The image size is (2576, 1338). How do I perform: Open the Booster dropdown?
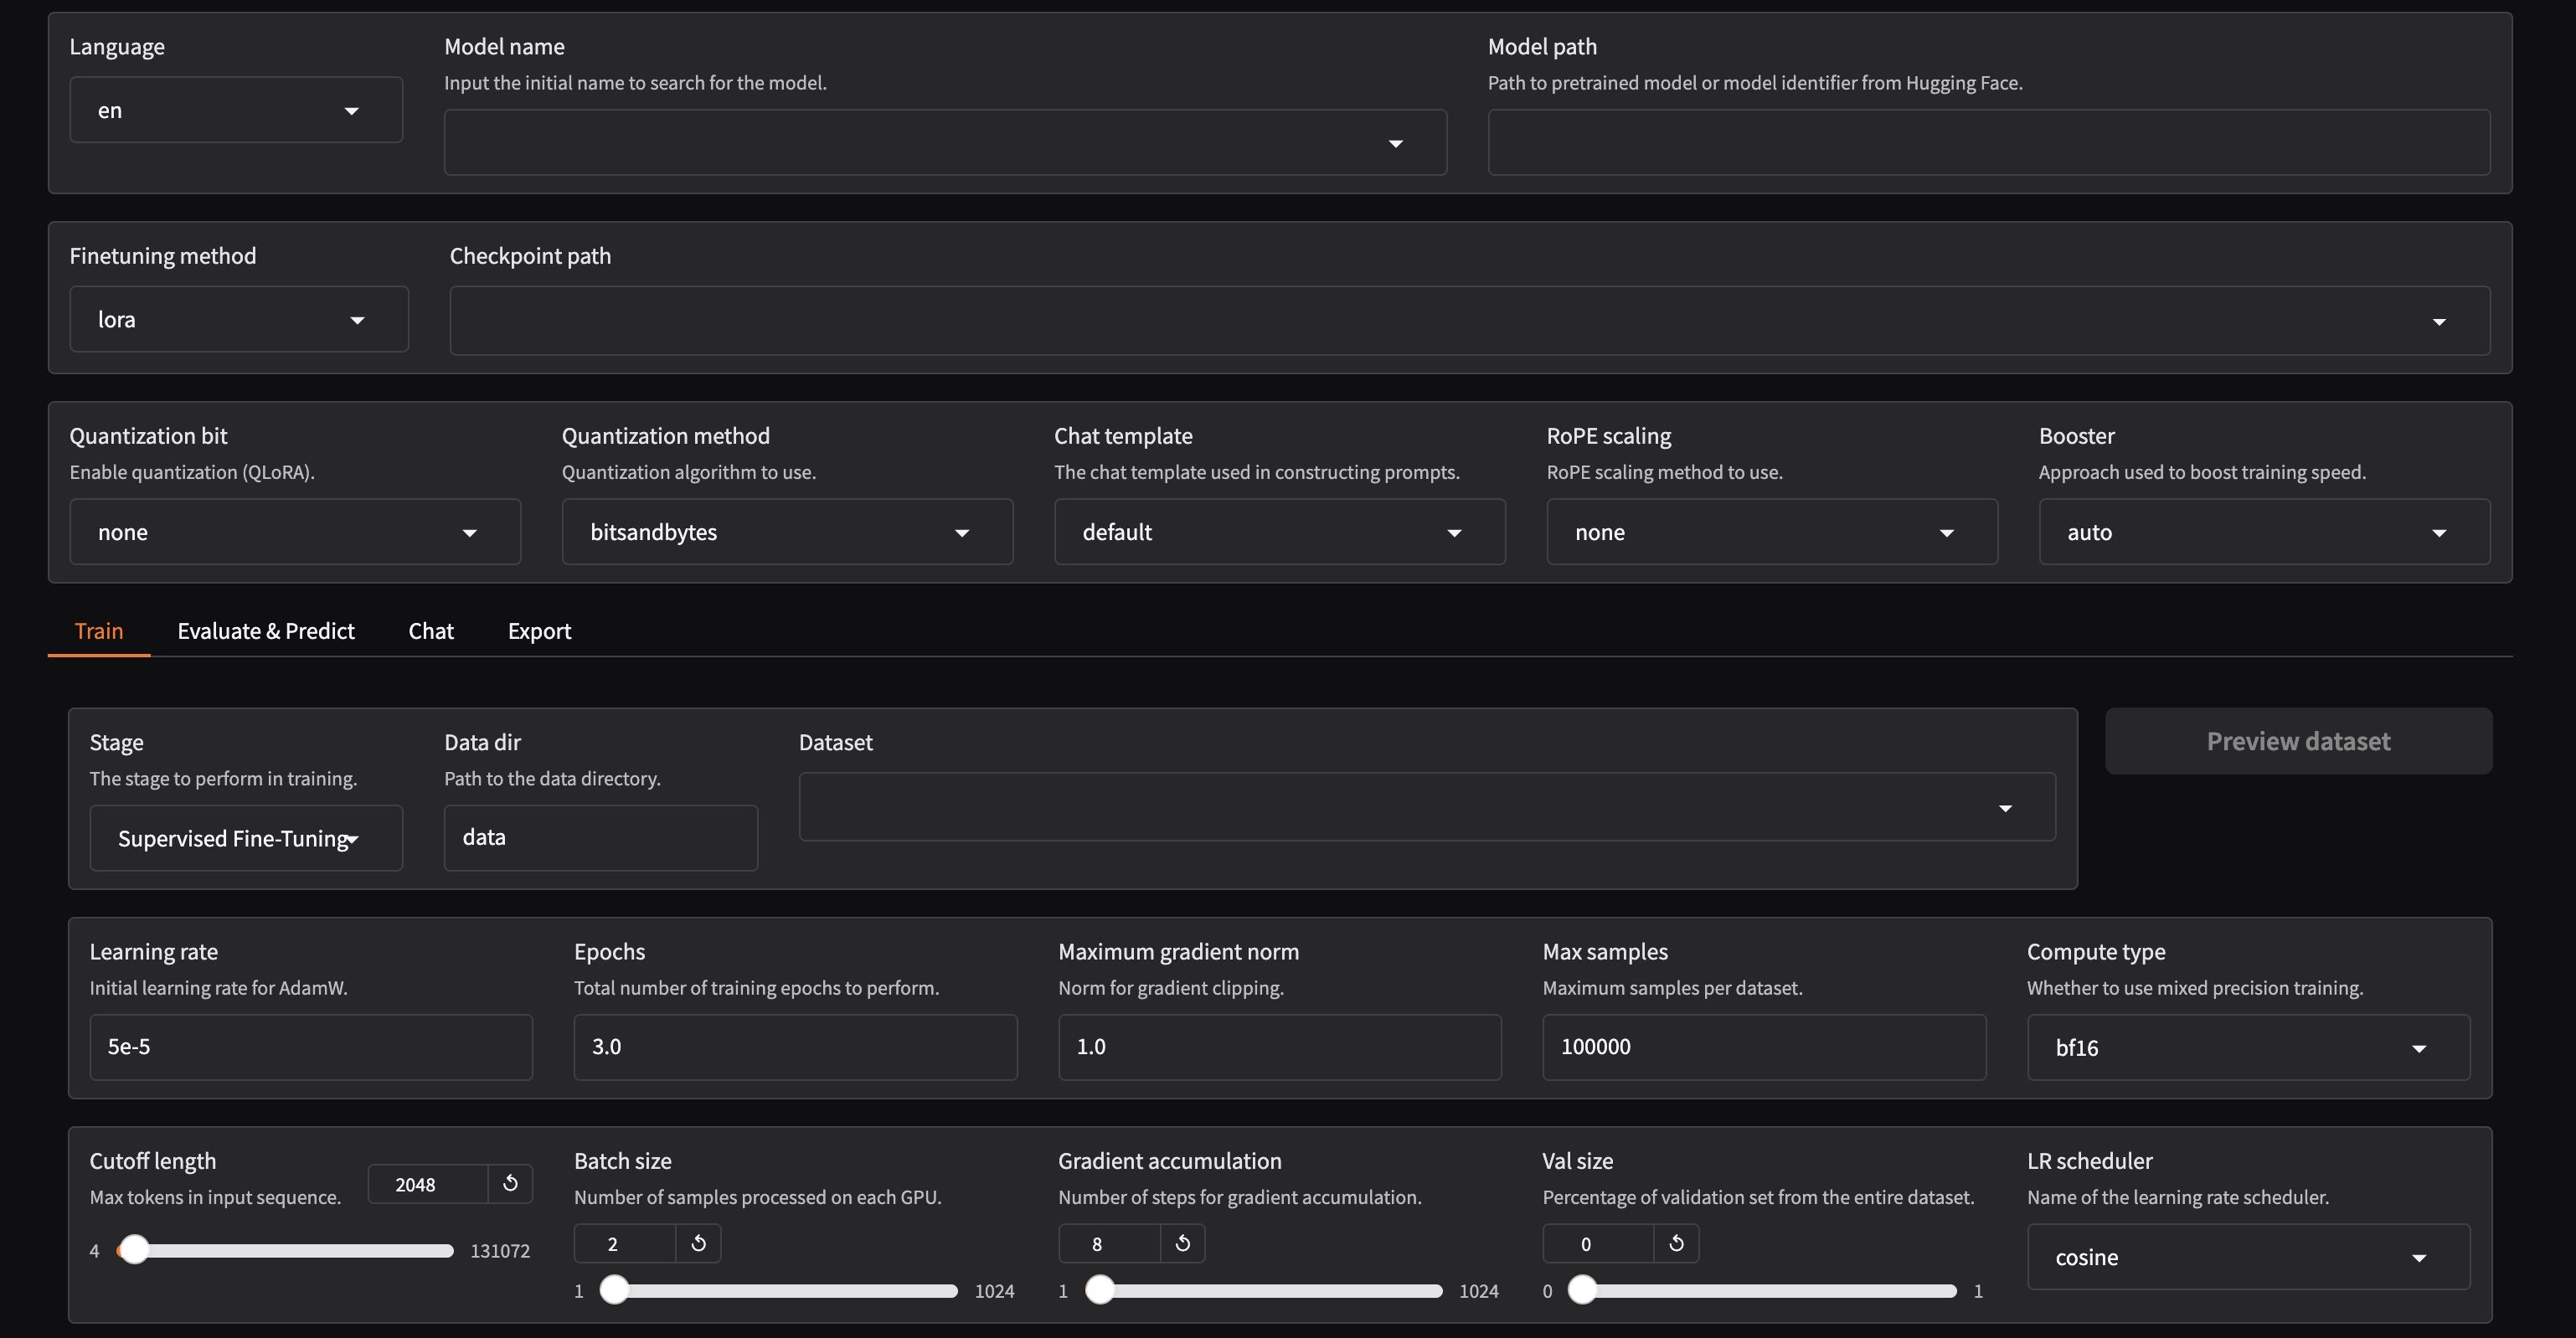2264,532
